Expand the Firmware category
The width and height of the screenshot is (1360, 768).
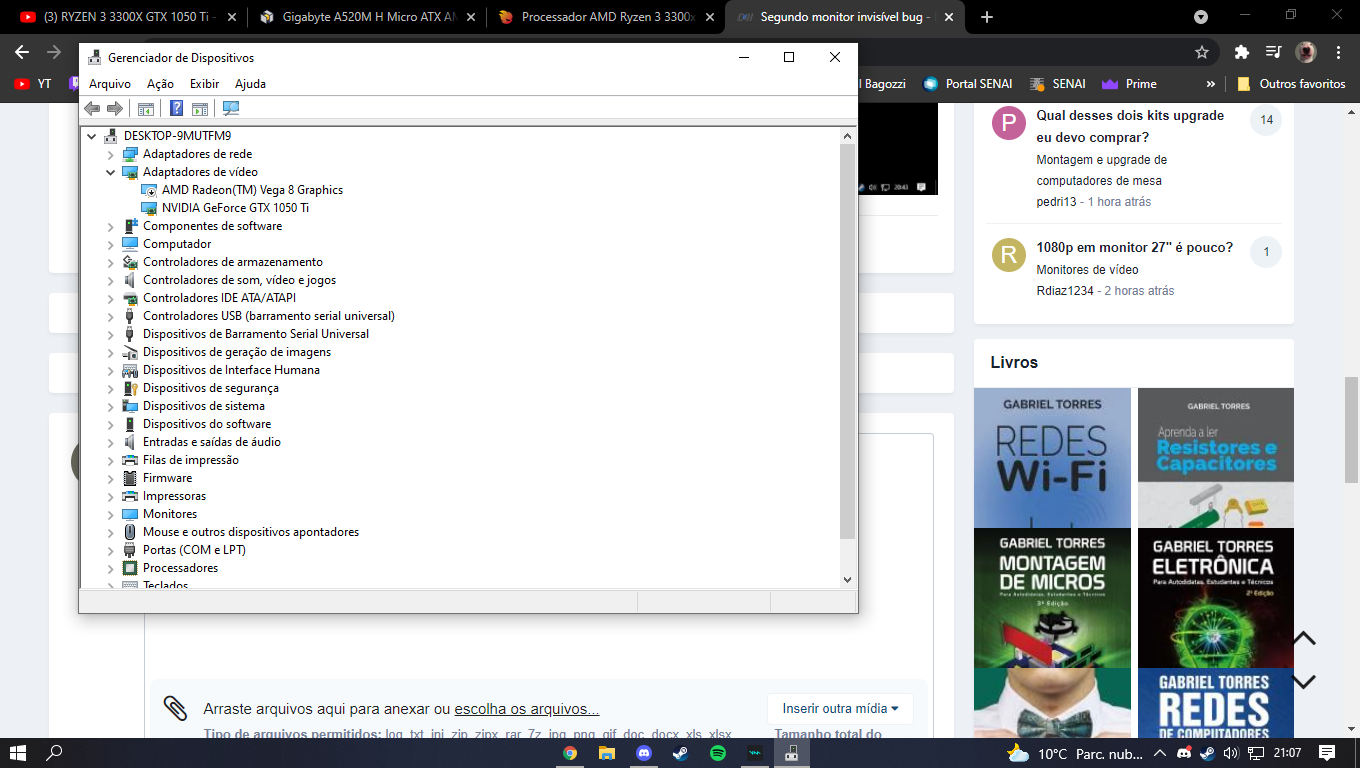coord(111,478)
